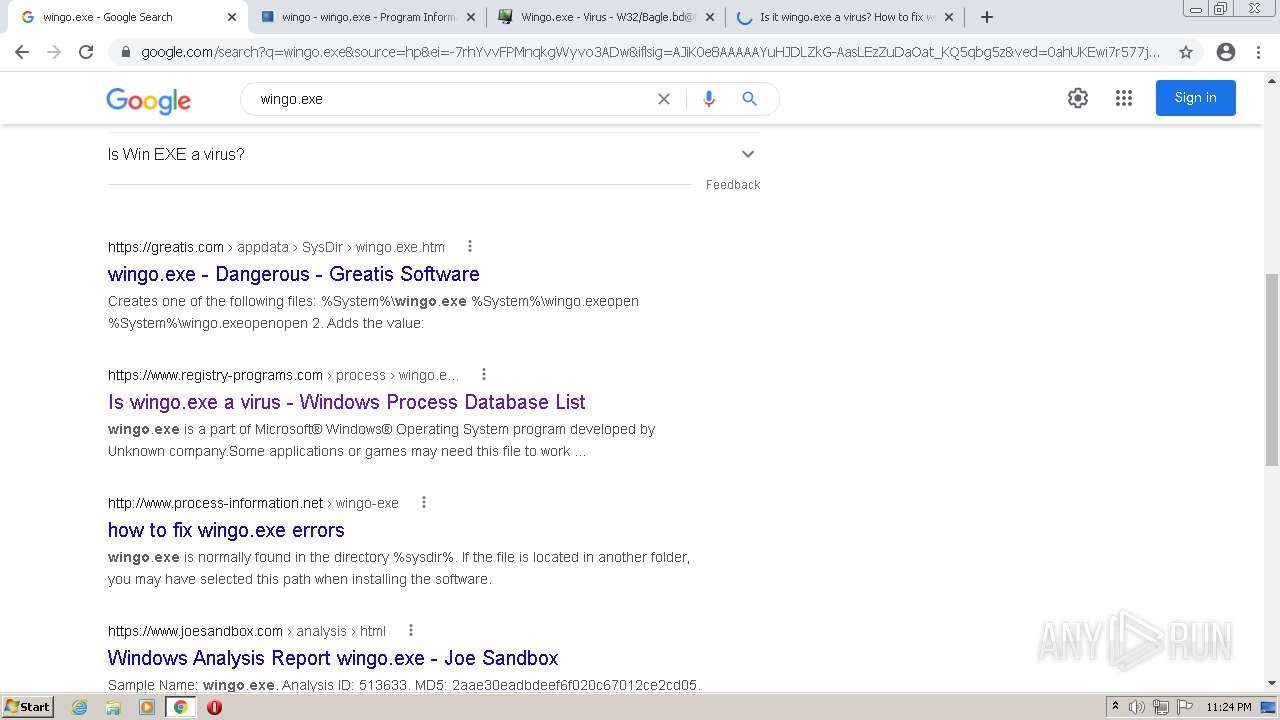The height and width of the screenshot is (720, 1280).
Task: Click the scrollbar up arrow
Action: pyautogui.click(x=1272, y=79)
